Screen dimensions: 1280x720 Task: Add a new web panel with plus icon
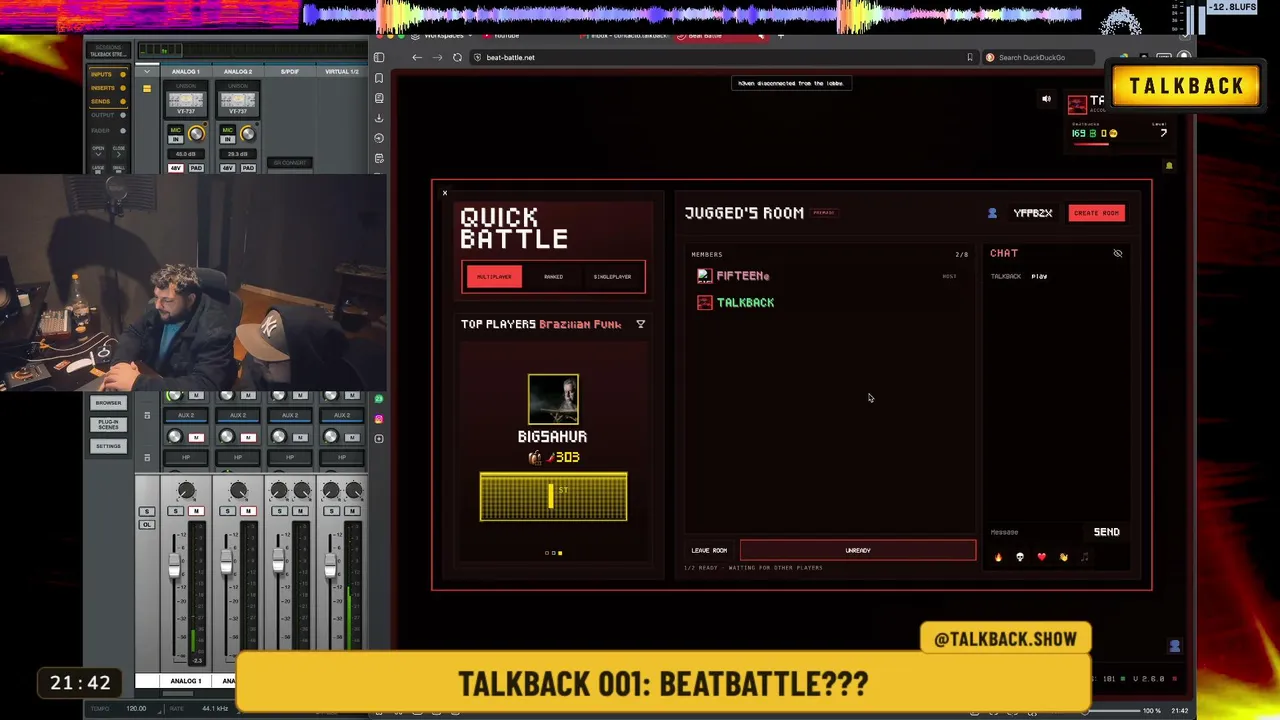pos(379,439)
